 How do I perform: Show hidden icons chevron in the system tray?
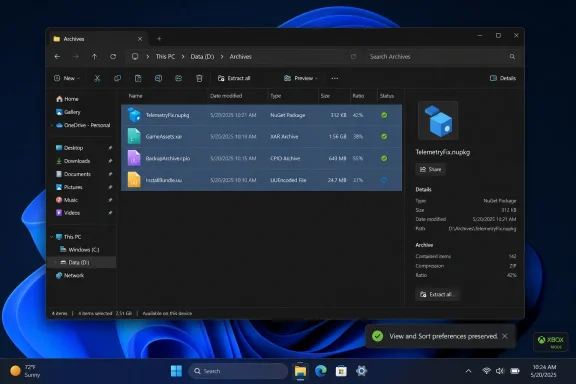(x=468, y=371)
